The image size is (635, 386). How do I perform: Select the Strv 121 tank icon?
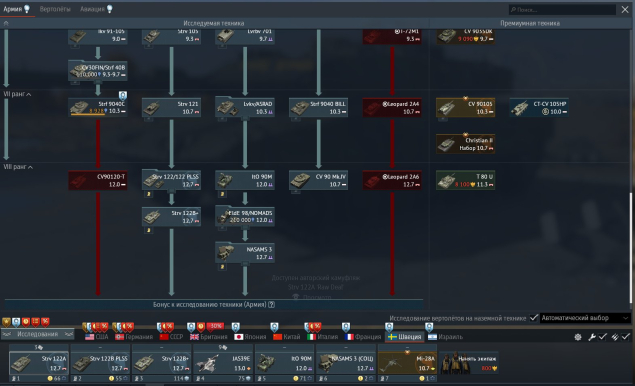tap(171, 107)
